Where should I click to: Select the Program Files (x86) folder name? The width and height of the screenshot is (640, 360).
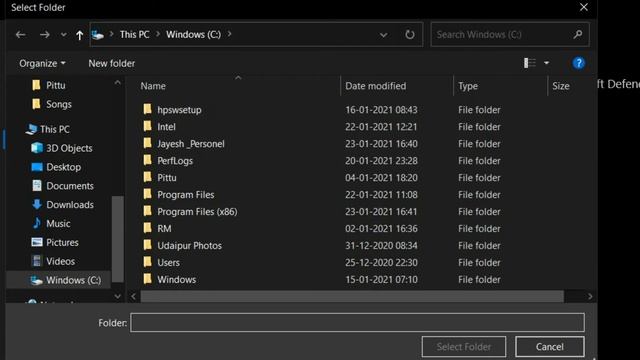[x=197, y=212]
